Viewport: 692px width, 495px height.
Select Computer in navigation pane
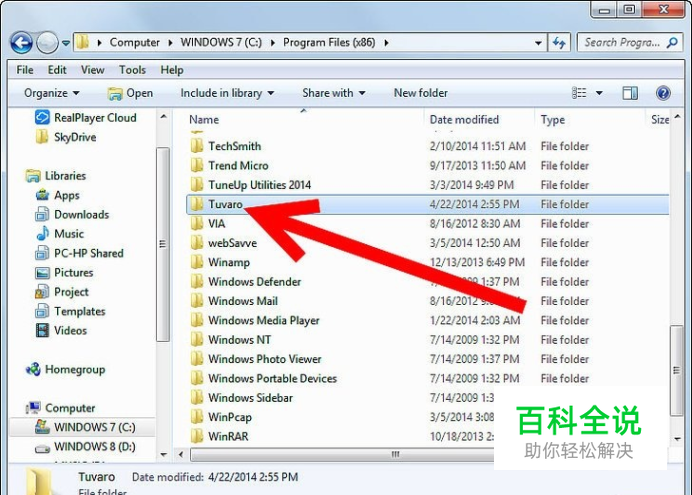60,408
